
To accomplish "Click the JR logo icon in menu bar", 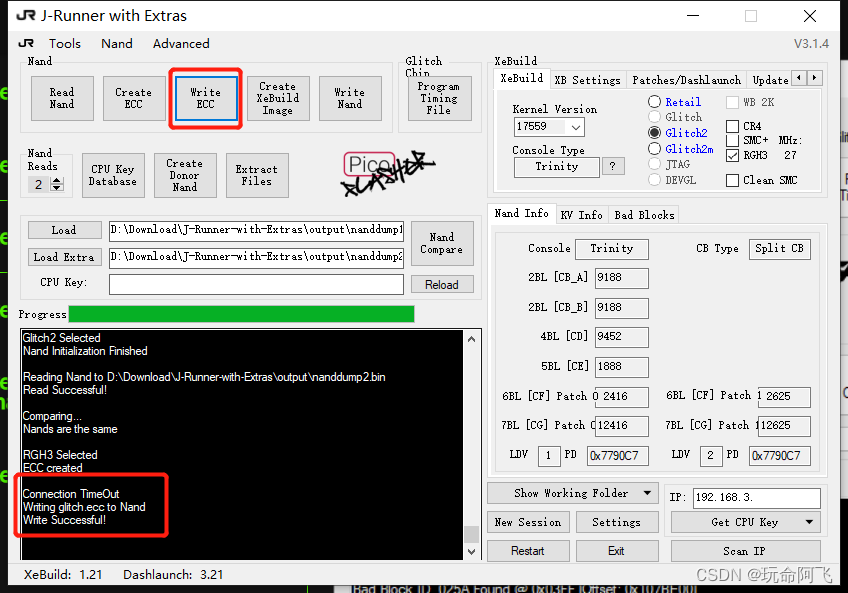I will click(26, 43).
